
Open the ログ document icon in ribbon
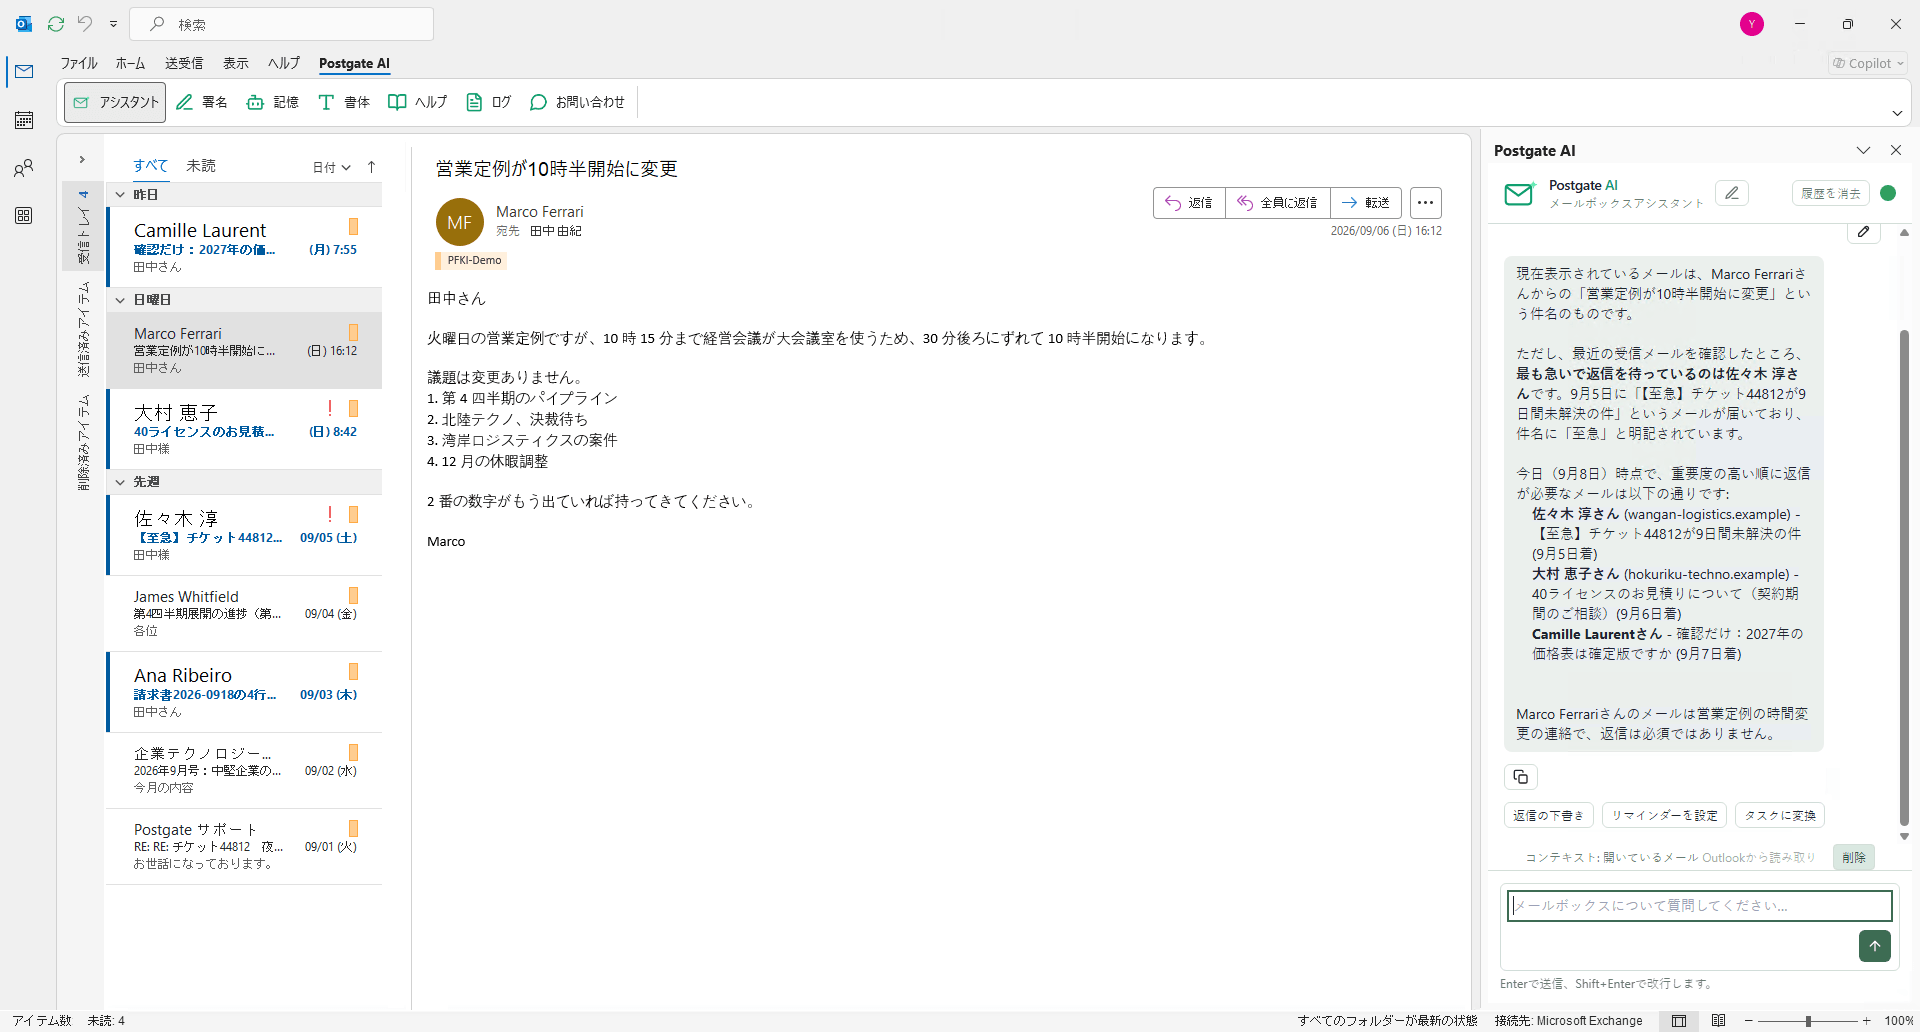point(474,102)
